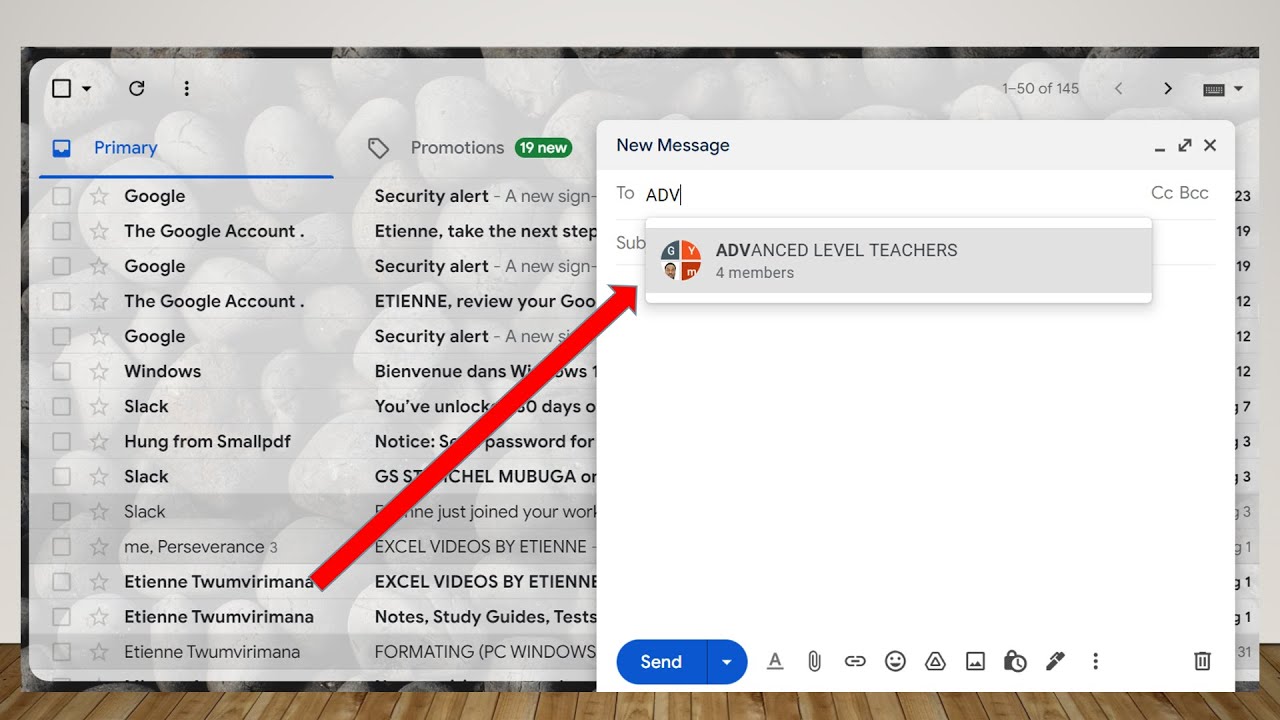The width and height of the screenshot is (1280, 720).
Task: Open the select-all dropdown arrow
Action: point(86,88)
